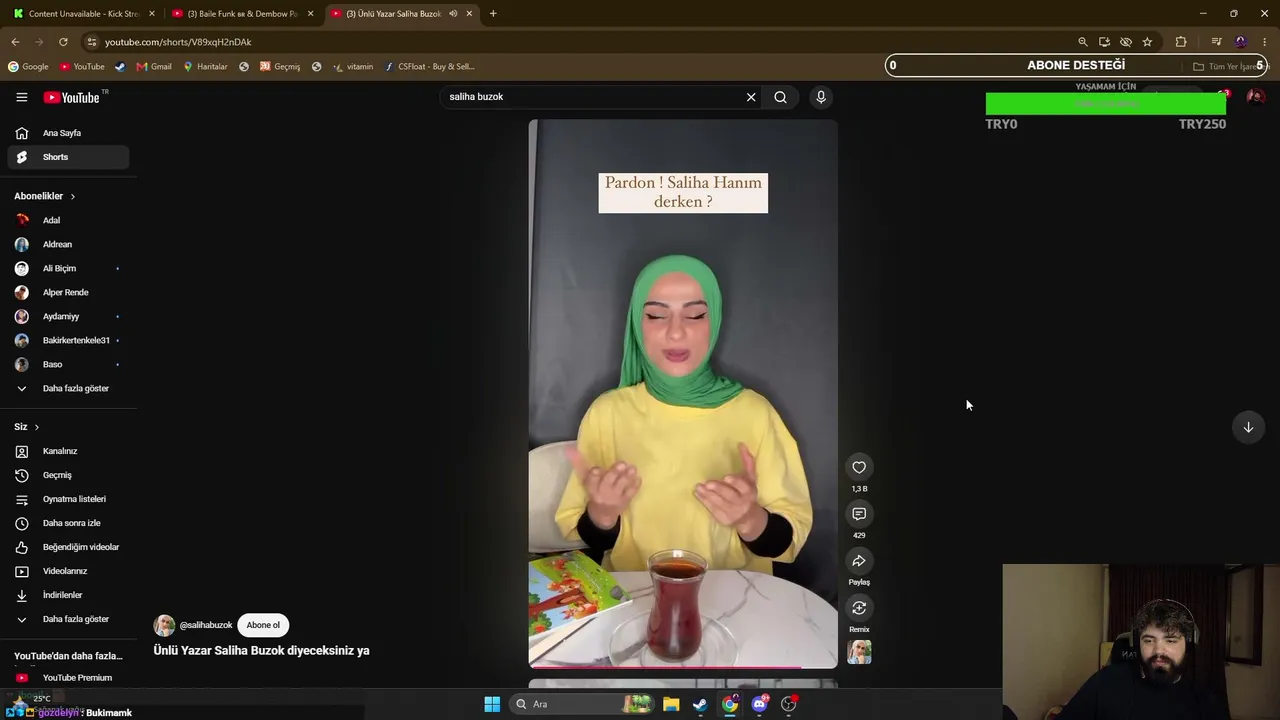Share the short with Paylaş icon
The width and height of the screenshot is (1280, 720).
coord(859,561)
